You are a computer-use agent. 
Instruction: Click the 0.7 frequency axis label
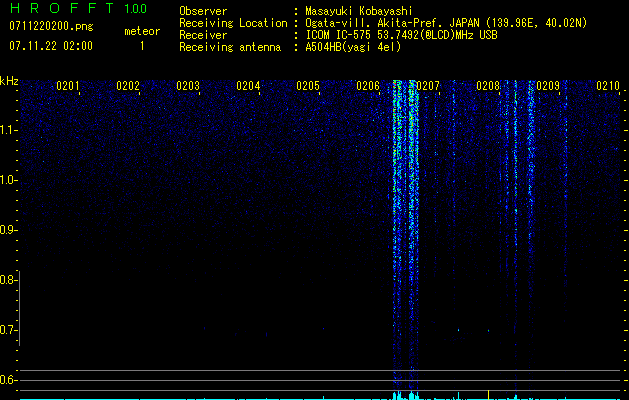tap(7, 330)
